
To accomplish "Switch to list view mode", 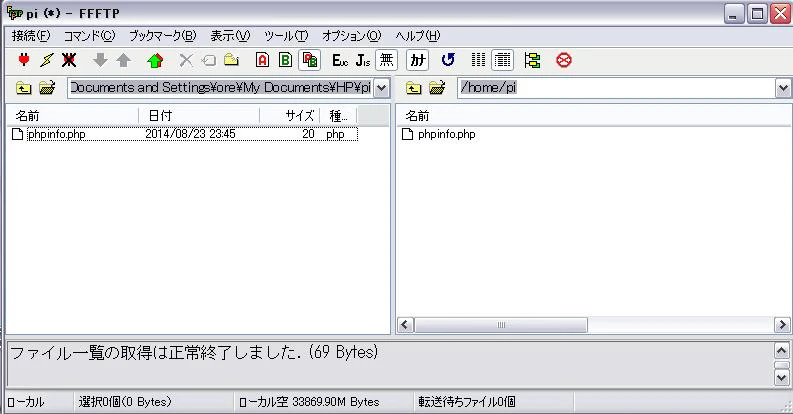I will (x=478, y=60).
